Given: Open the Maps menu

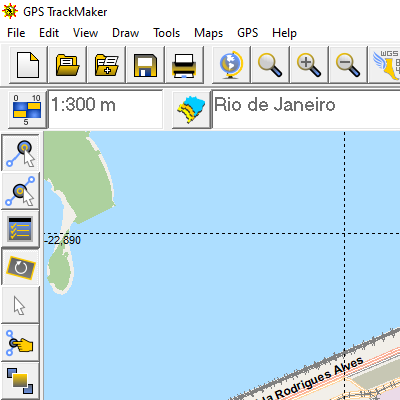Looking at the screenshot, I should (x=208, y=33).
